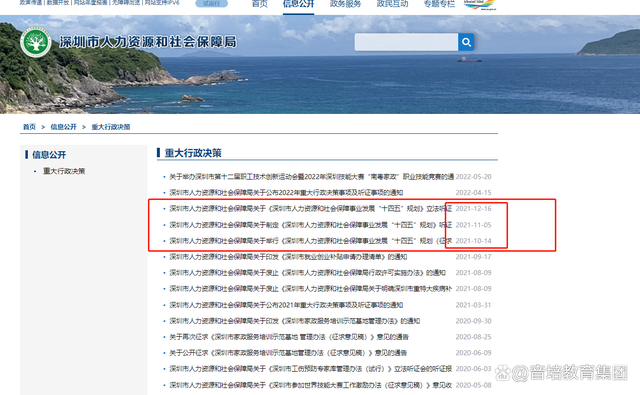Open the 2021年重大行政决策事项 notice

[x=286, y=305]
